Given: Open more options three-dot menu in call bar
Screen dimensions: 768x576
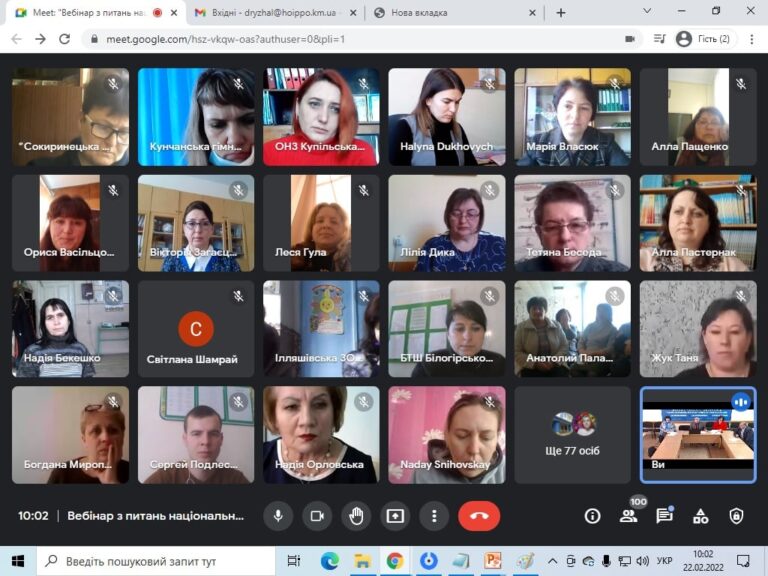Looking at the screenshot, I should point(434,516).
